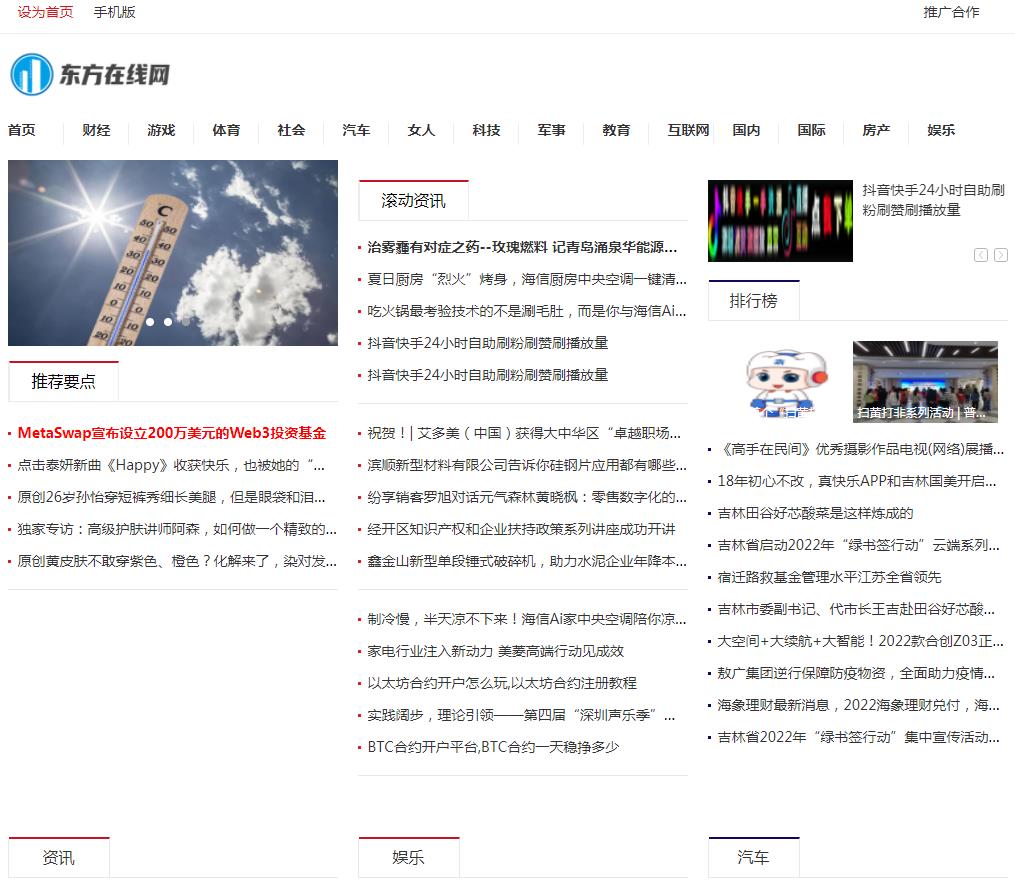Open the red MetaSwap Web3 投资基金 headline
1015x881 pixels.
(171, 433)
